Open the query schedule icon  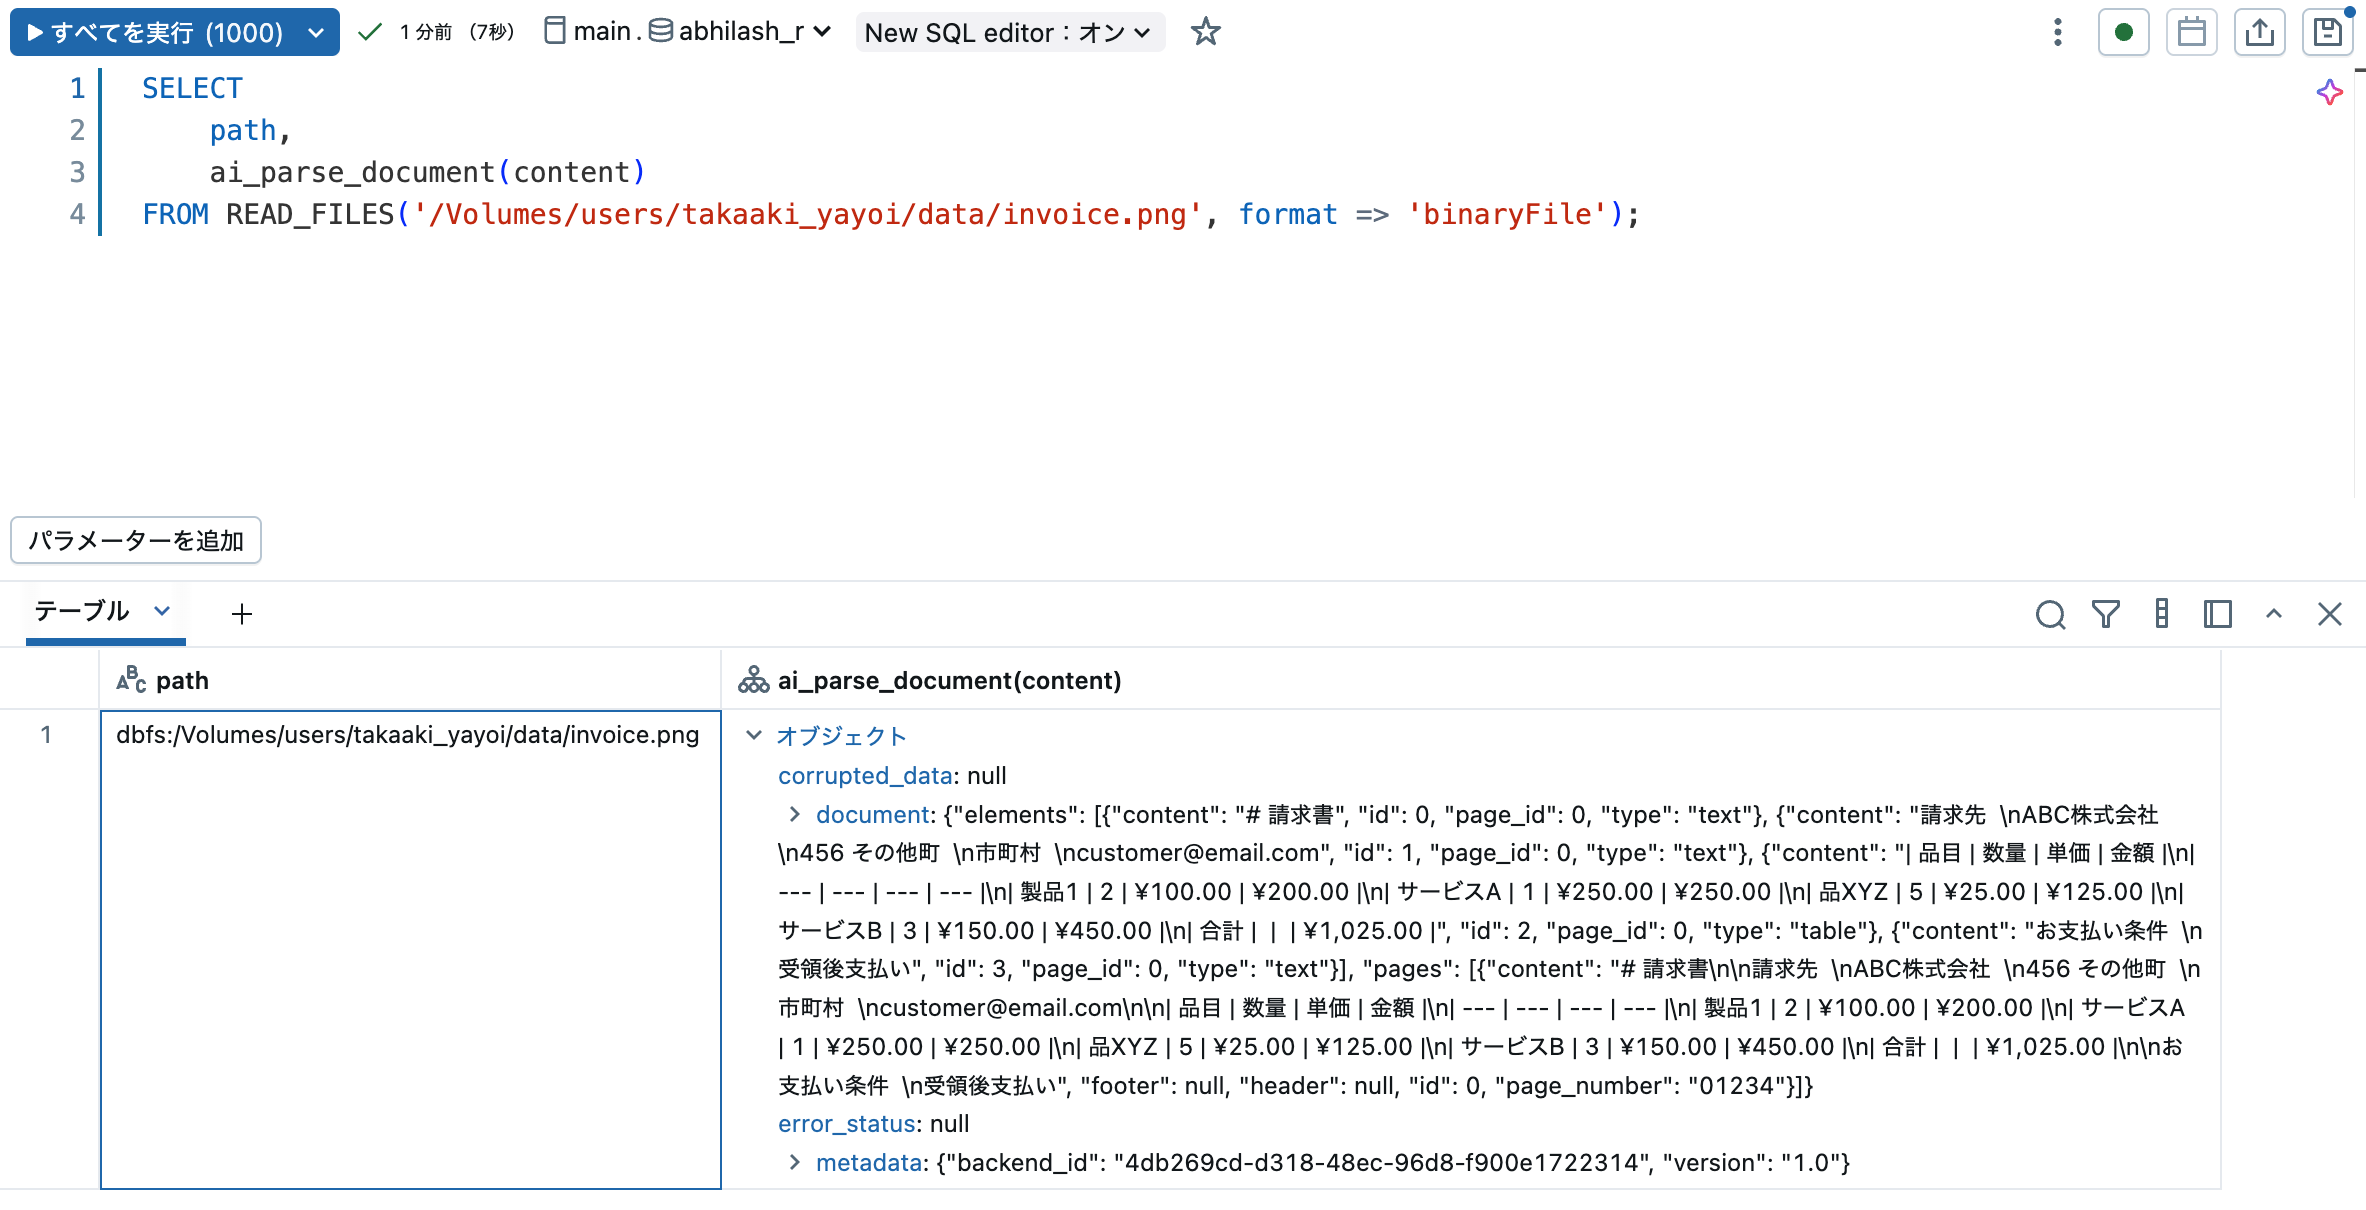[2192, 31]
